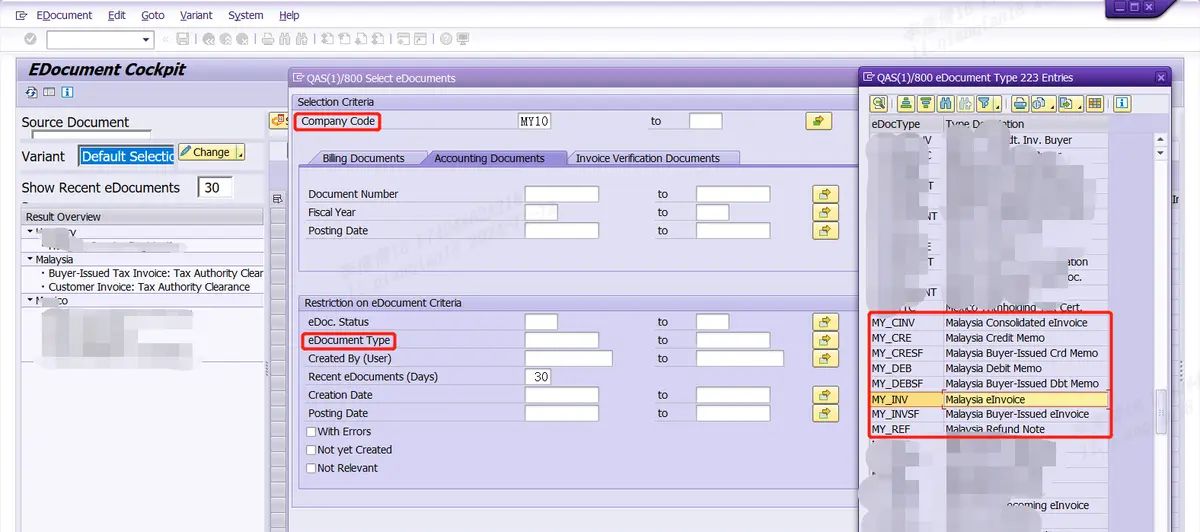Open the Goto menu
1200x532 pixels.
pos(152,15)
